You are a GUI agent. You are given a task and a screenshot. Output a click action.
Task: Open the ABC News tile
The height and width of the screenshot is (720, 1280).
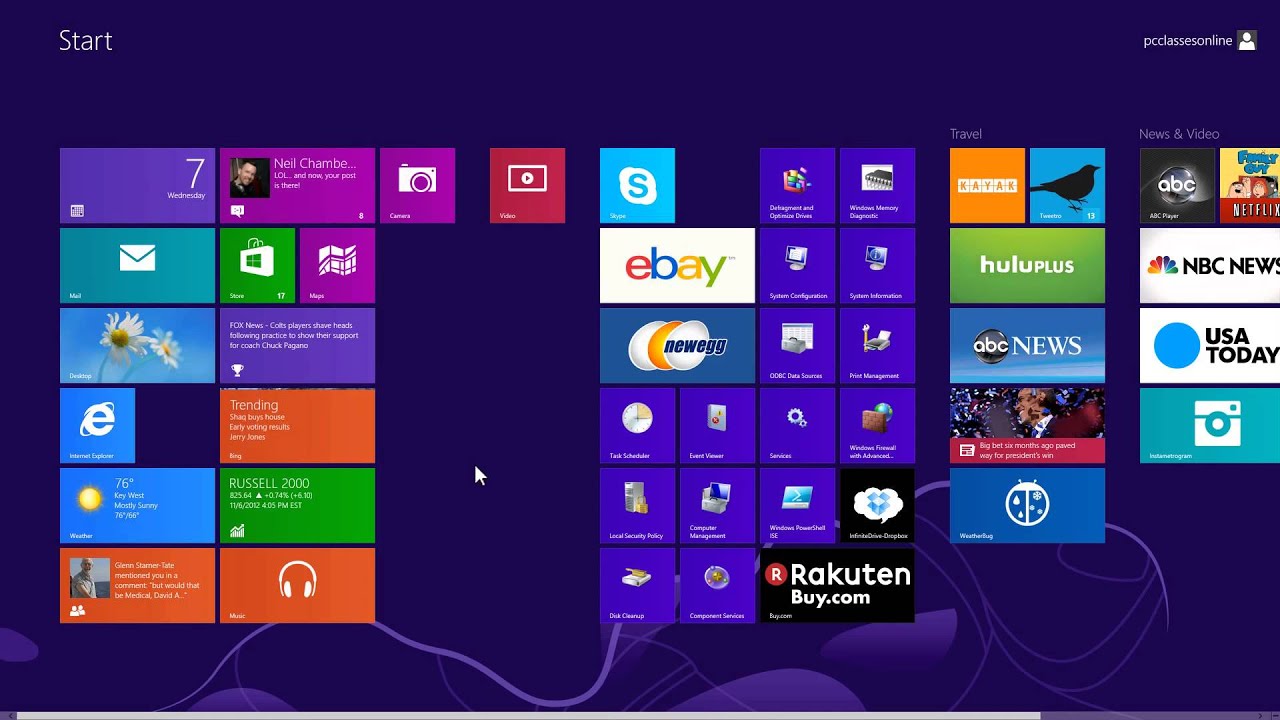click(x=1027, y=345)
